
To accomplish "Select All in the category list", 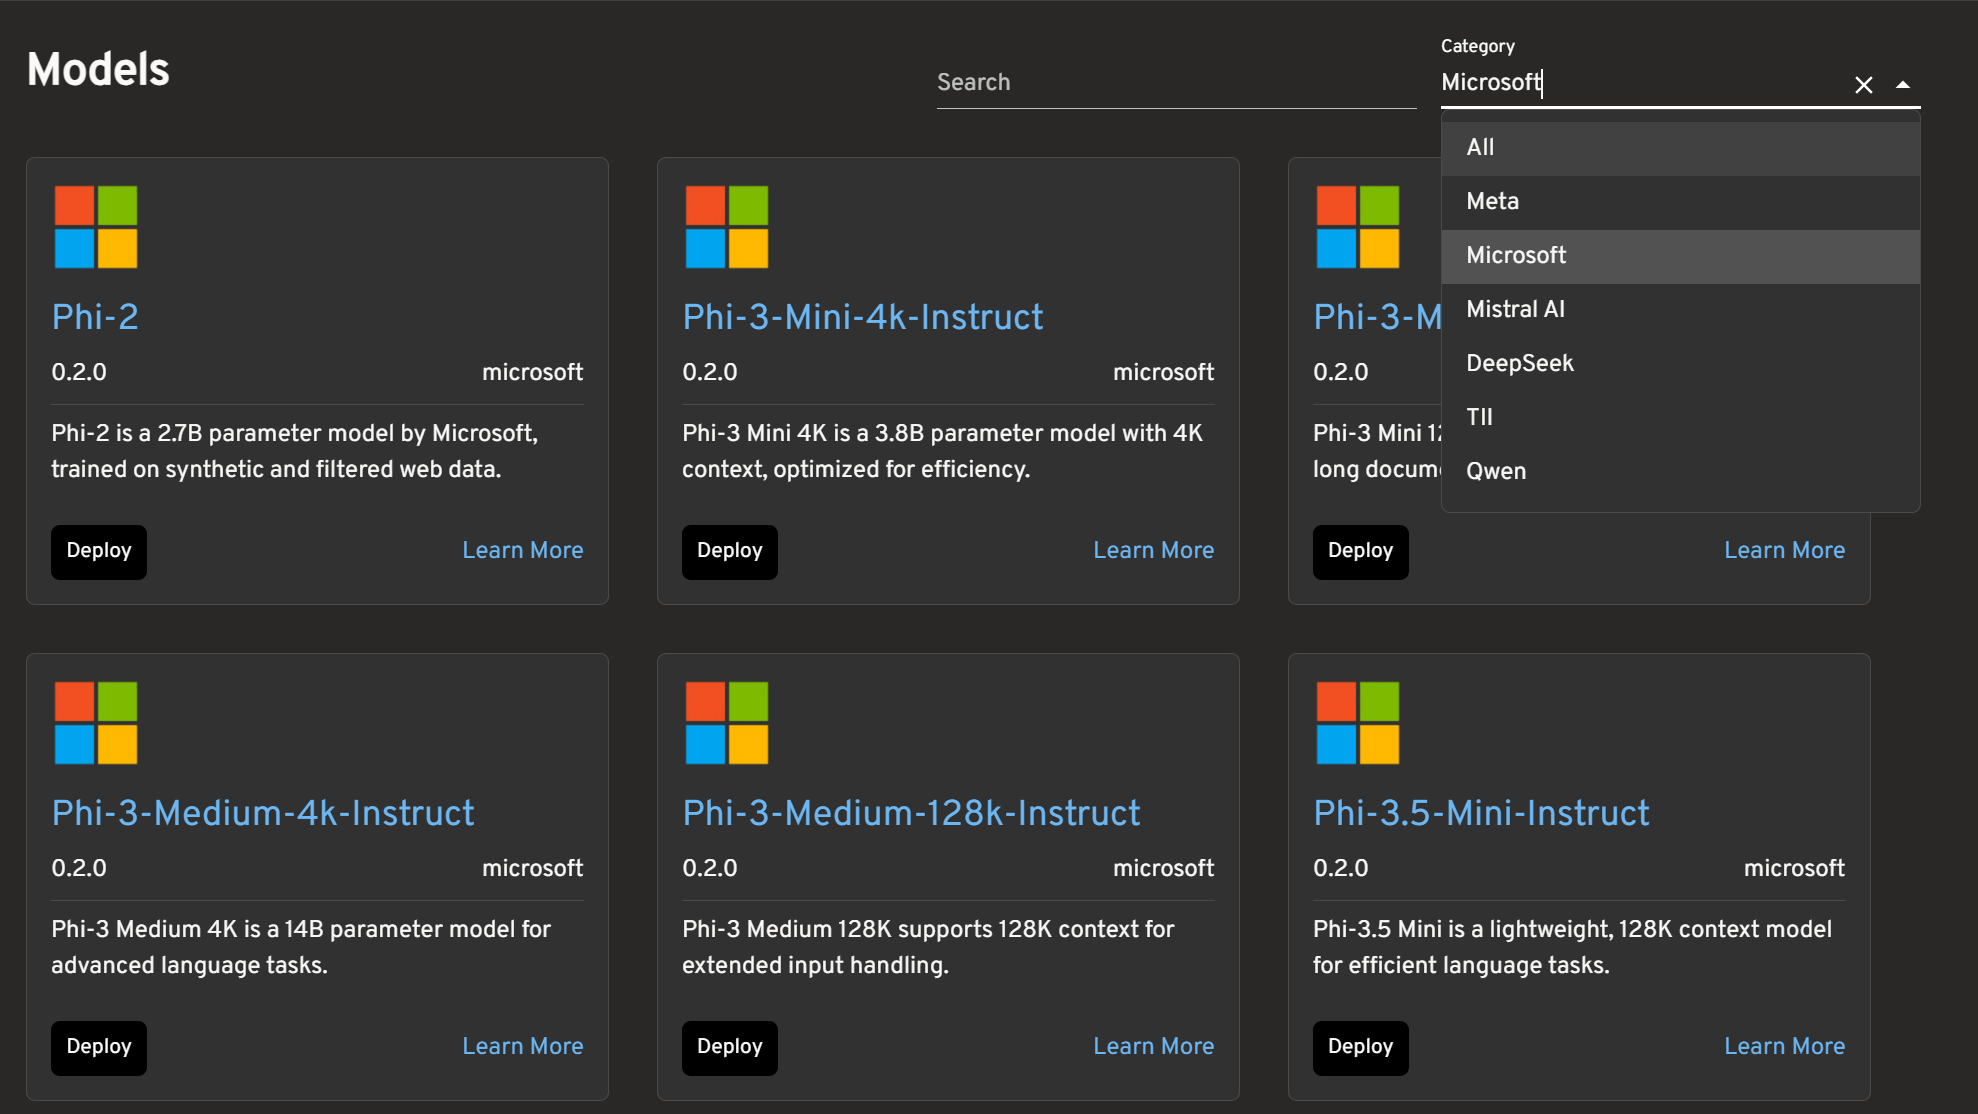I will pos(1680,148).
